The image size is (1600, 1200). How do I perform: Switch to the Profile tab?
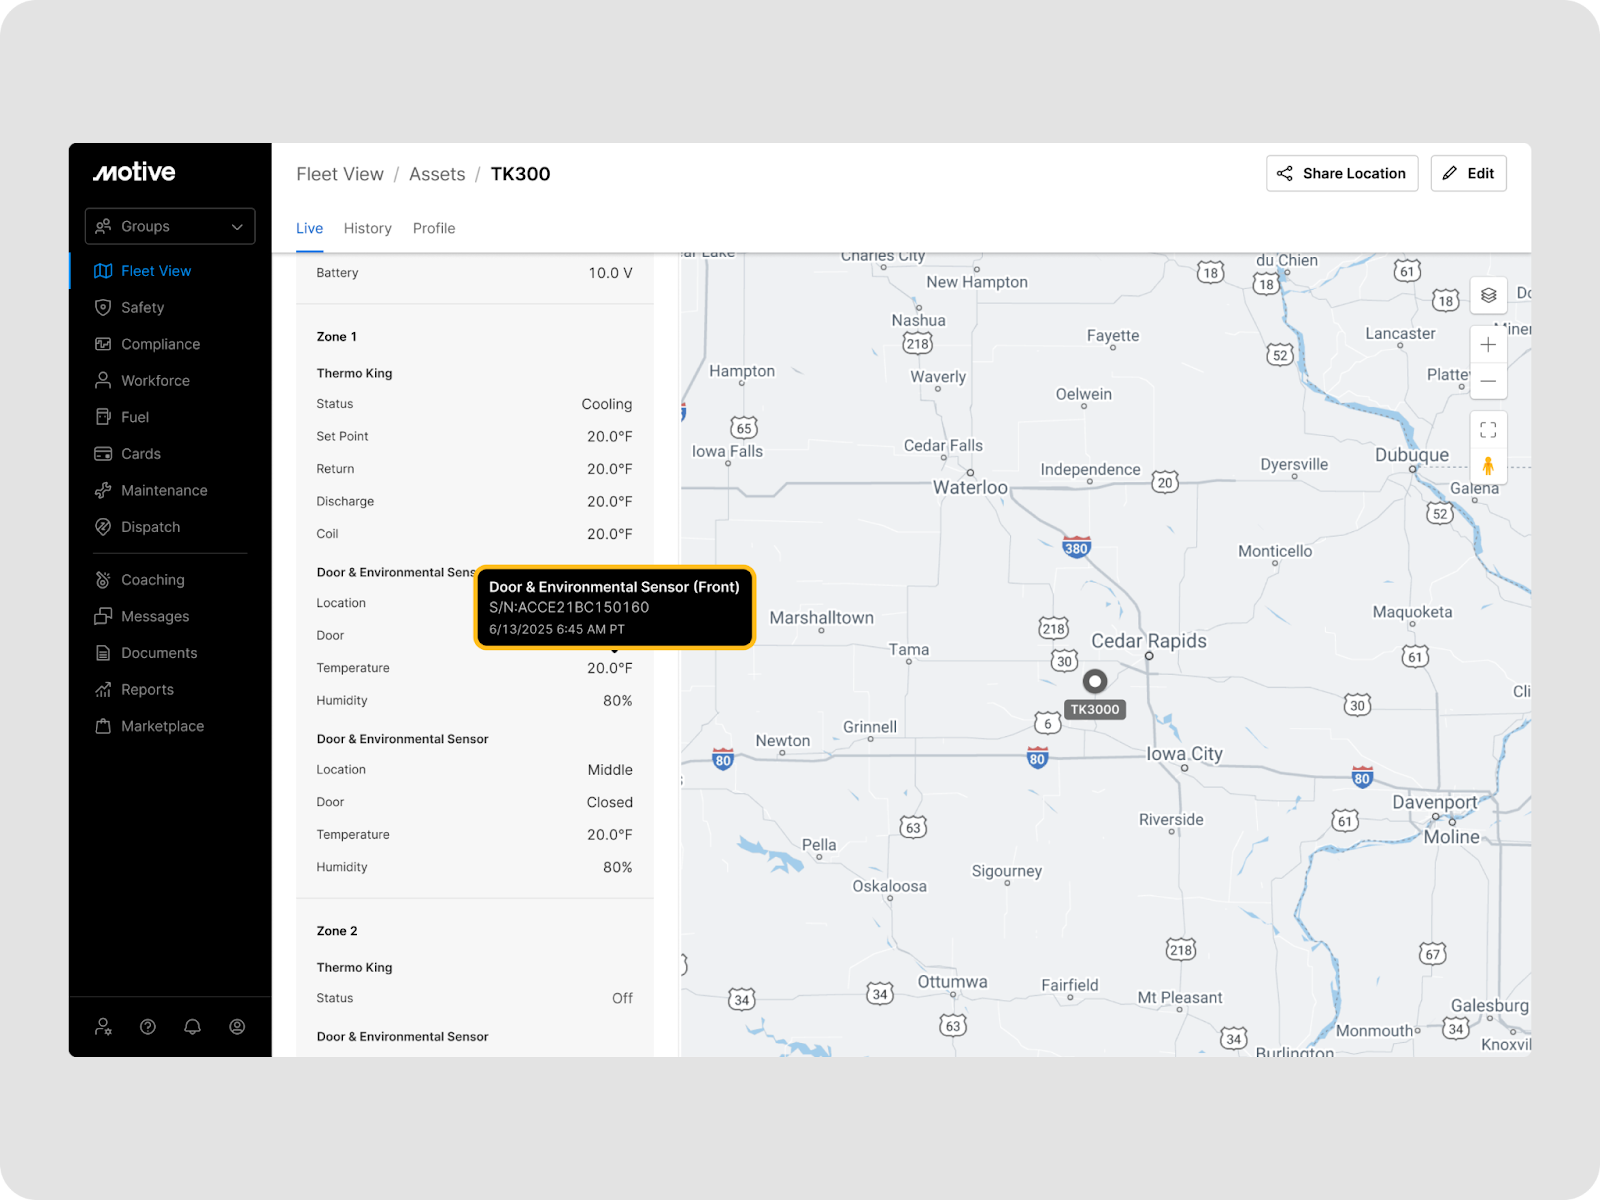coord(434,228)
